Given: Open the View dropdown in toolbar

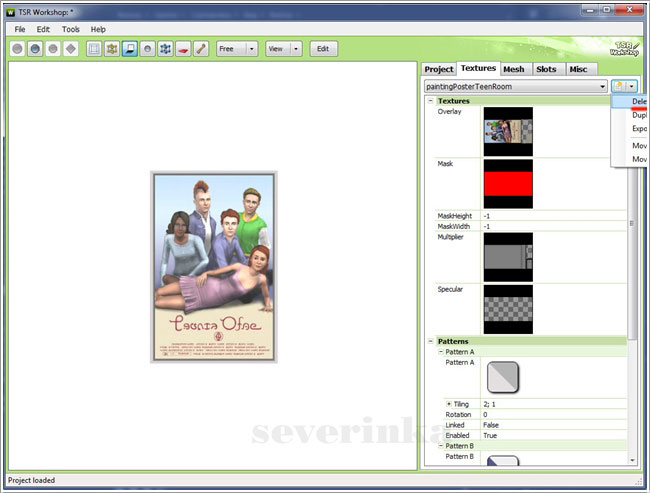Looking at the screenshot, I should click(x=296, y=48).
